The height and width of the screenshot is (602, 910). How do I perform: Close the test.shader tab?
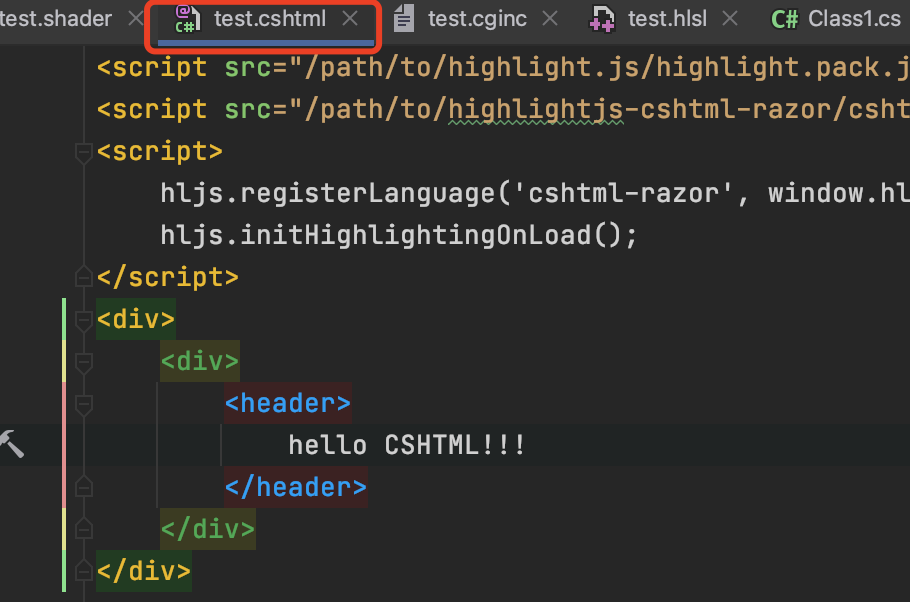[135, 17]
